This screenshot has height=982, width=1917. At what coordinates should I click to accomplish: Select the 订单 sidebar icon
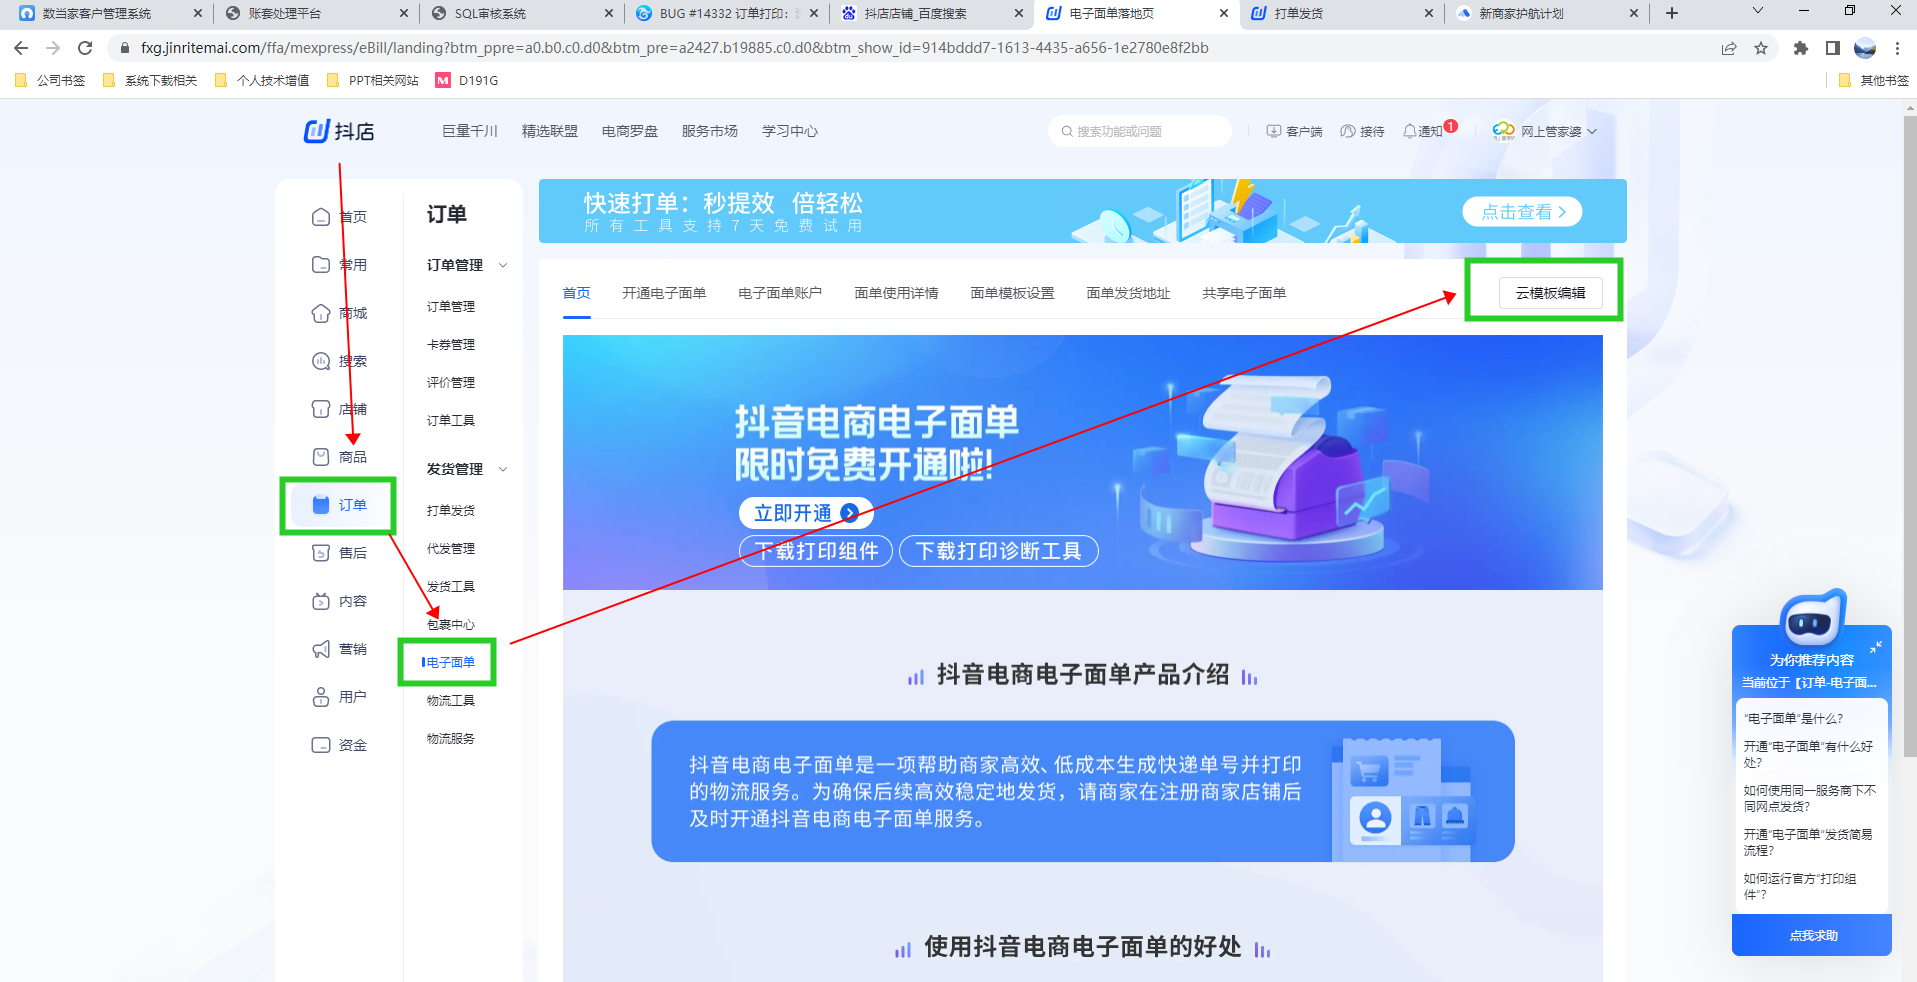coord(321,505)
